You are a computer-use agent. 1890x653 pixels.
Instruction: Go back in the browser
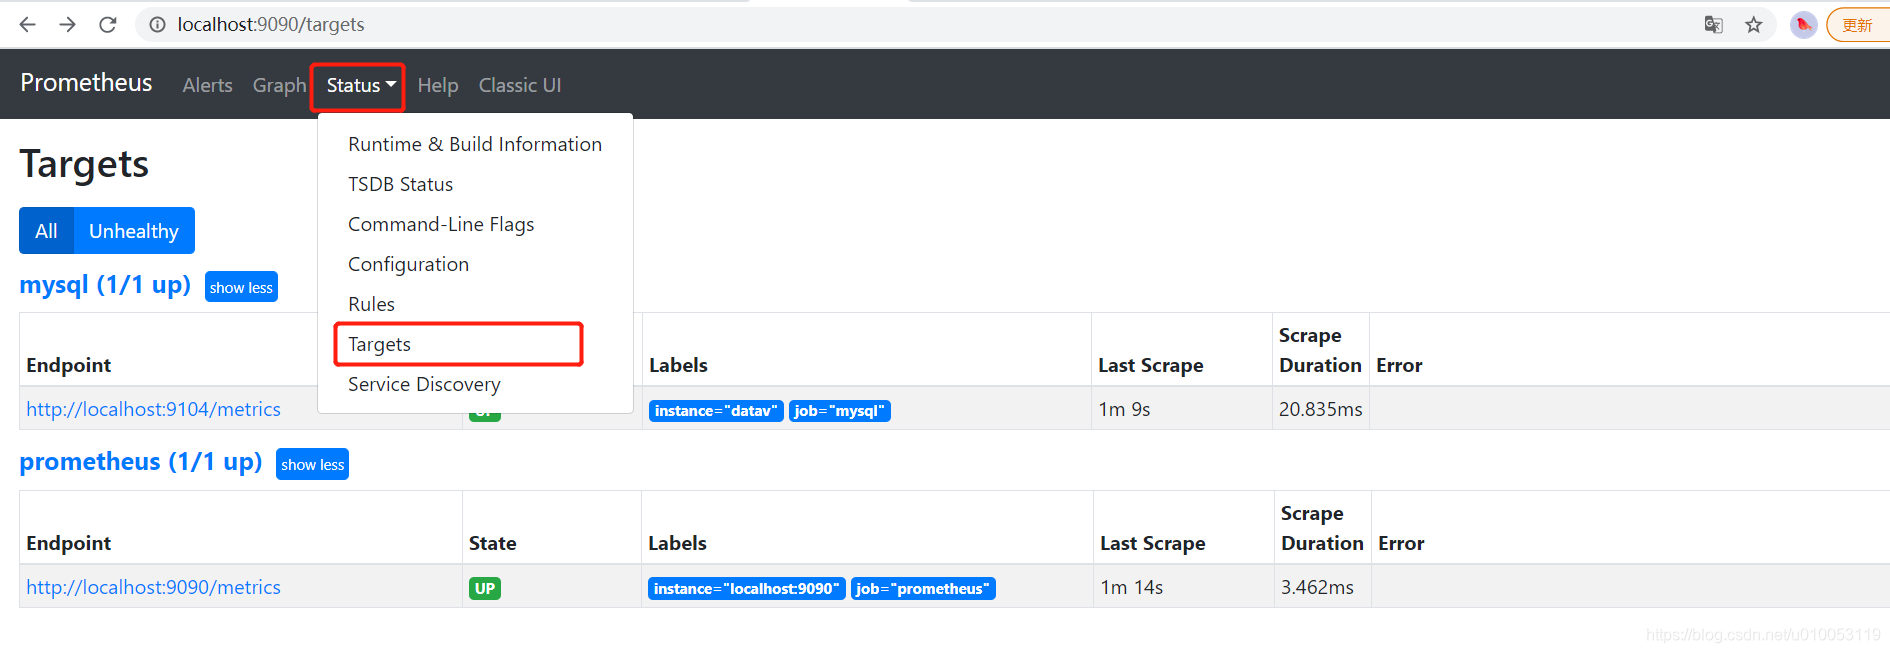click(x=27, y=24)
